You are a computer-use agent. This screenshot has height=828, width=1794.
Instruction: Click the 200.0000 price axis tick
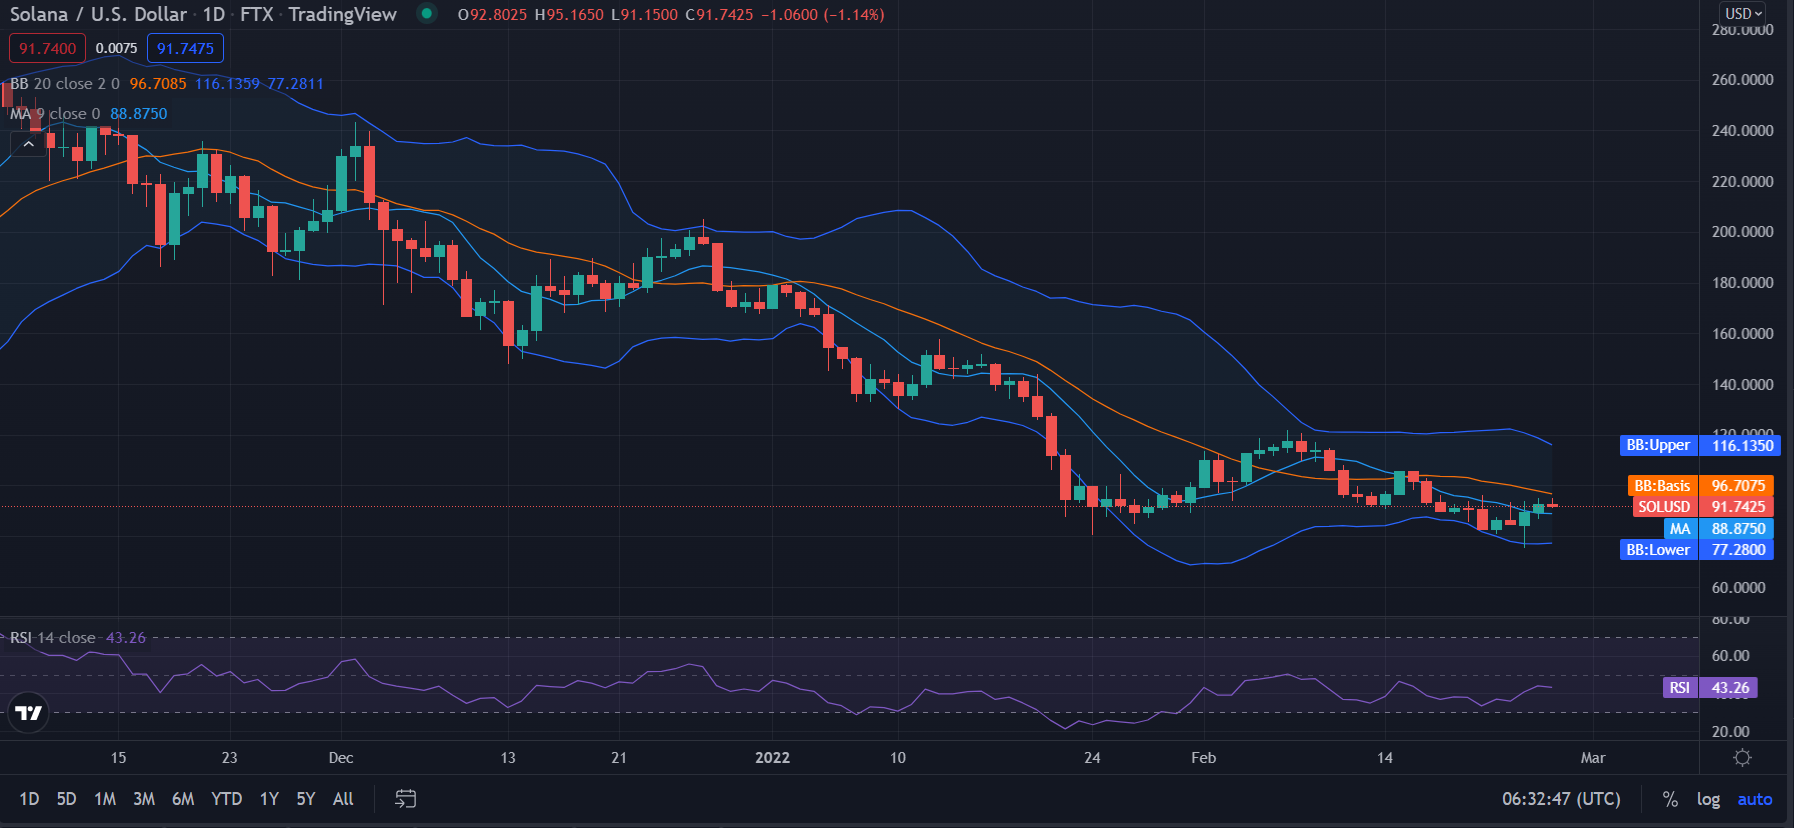1742,232
